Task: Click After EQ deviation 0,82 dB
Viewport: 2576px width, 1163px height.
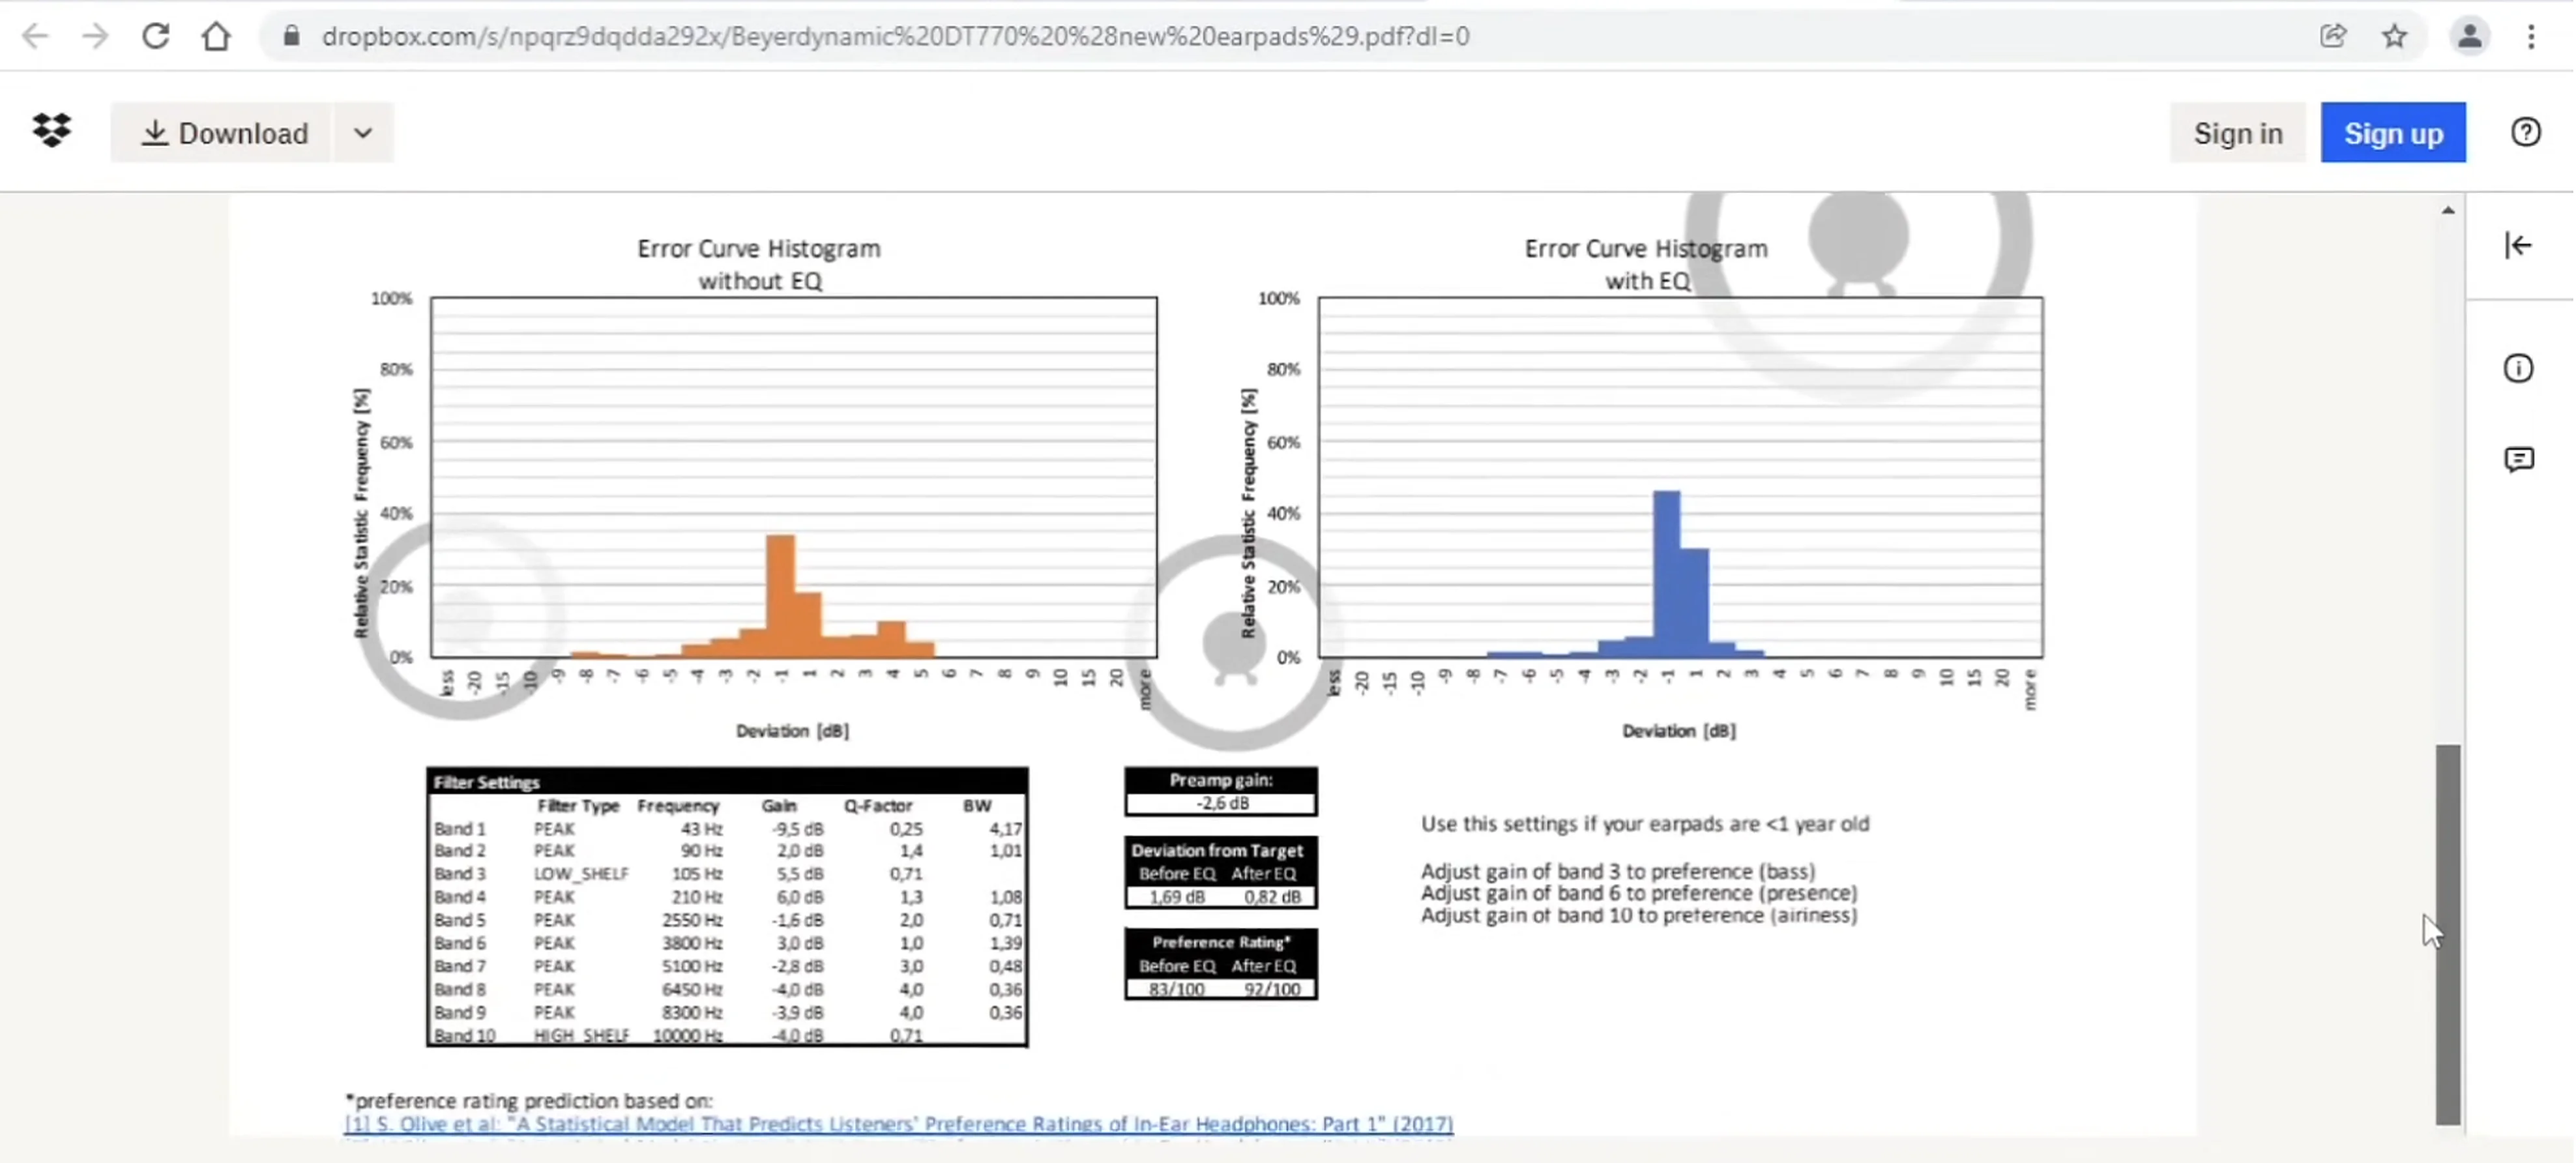Action: coord(1272,897)
